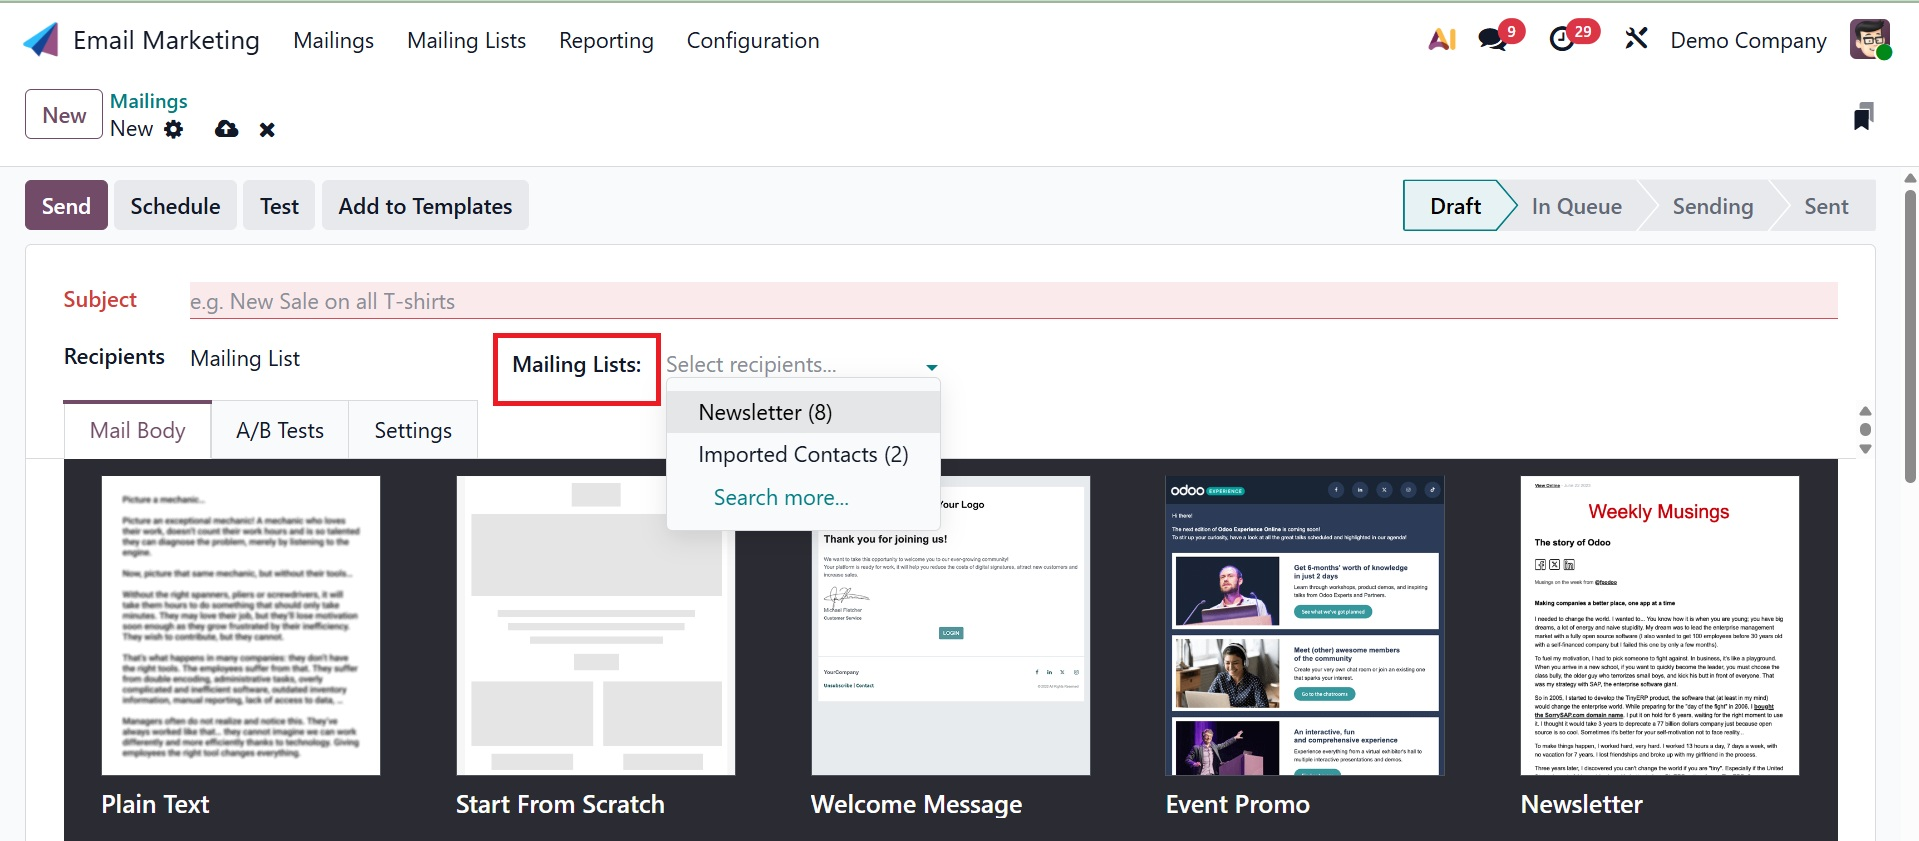Open the conversations chat bubble icon
The image size is (1919, 841).
[1493, 40]
